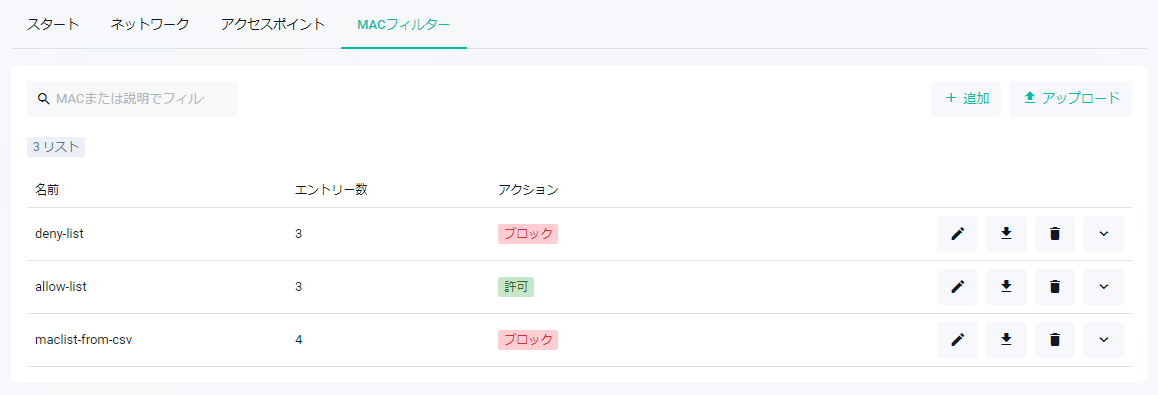Expand the maclist-from-csv row chevron

(x=1103, y=340)
